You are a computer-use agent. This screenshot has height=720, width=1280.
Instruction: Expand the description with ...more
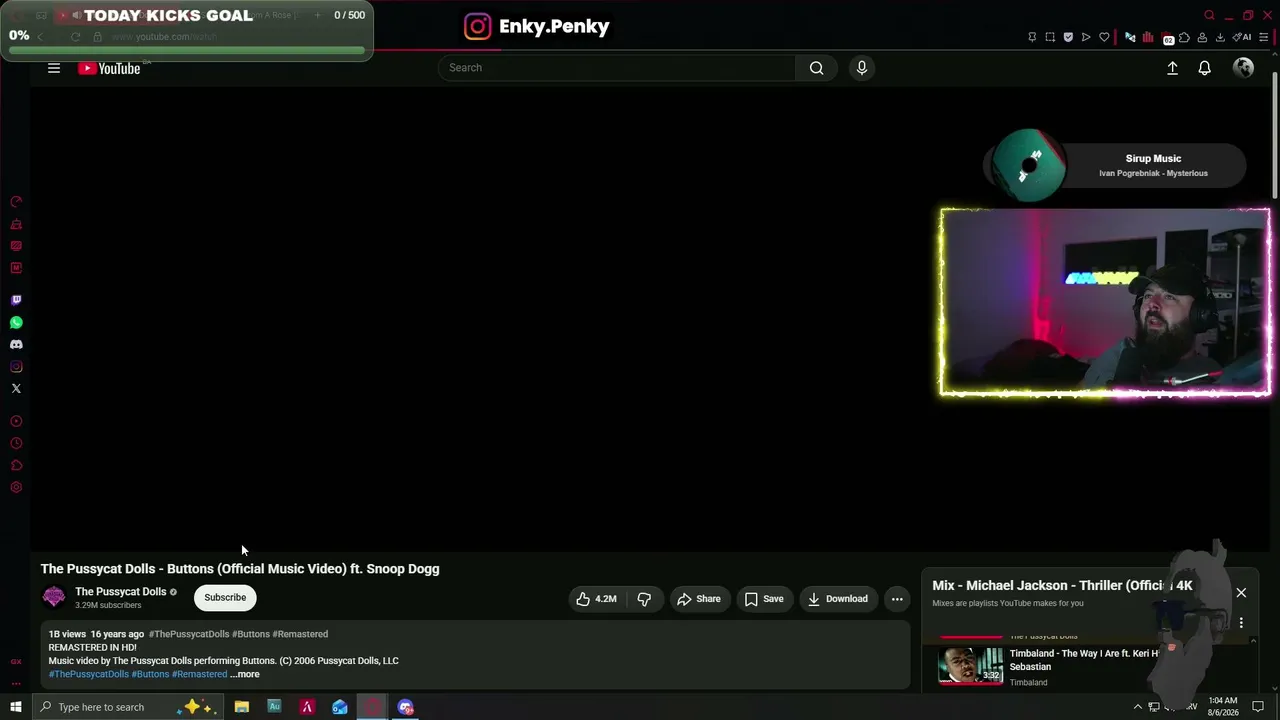pos(245,674)
